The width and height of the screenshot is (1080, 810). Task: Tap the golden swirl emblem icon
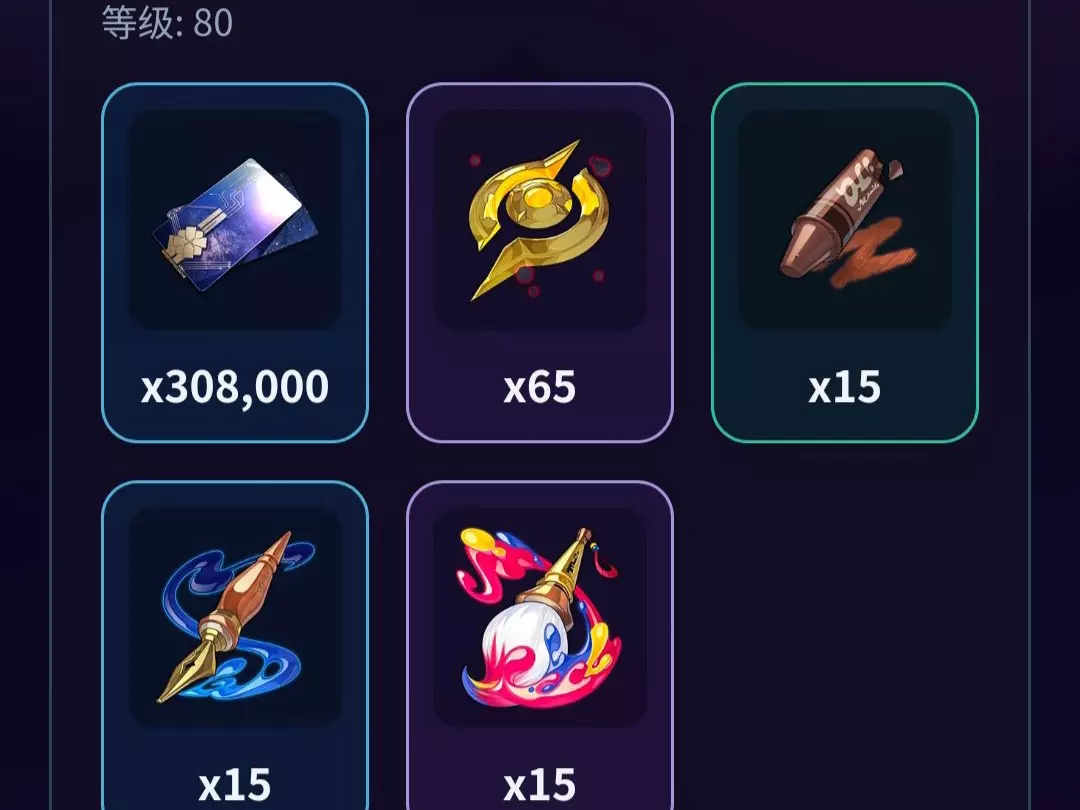(x=539, y=220)
